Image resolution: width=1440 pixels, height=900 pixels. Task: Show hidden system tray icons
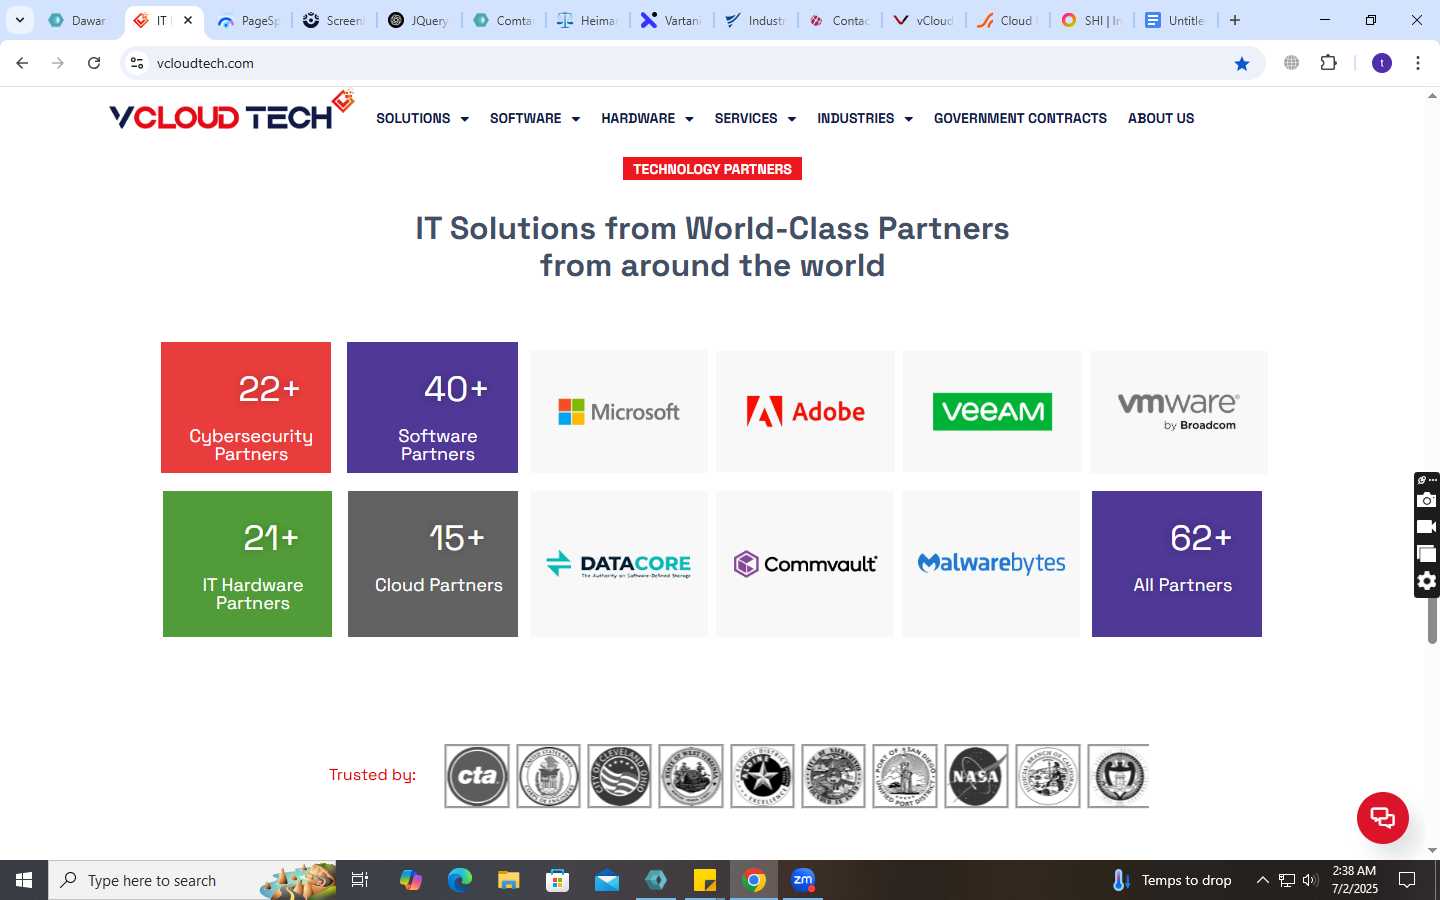tap(1262, 880)
